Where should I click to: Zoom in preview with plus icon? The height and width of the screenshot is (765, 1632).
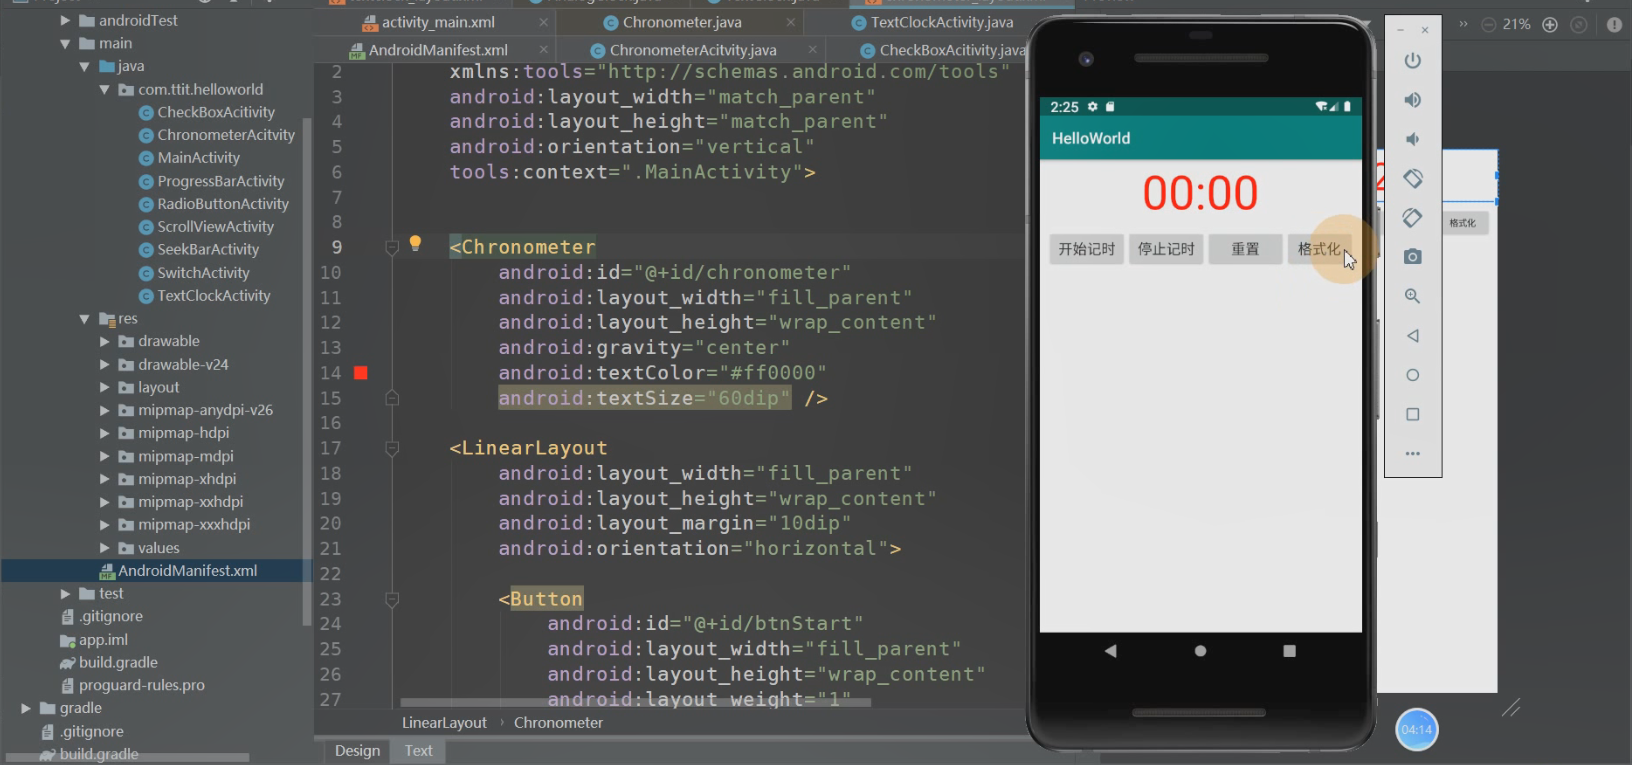point(1550,25)
